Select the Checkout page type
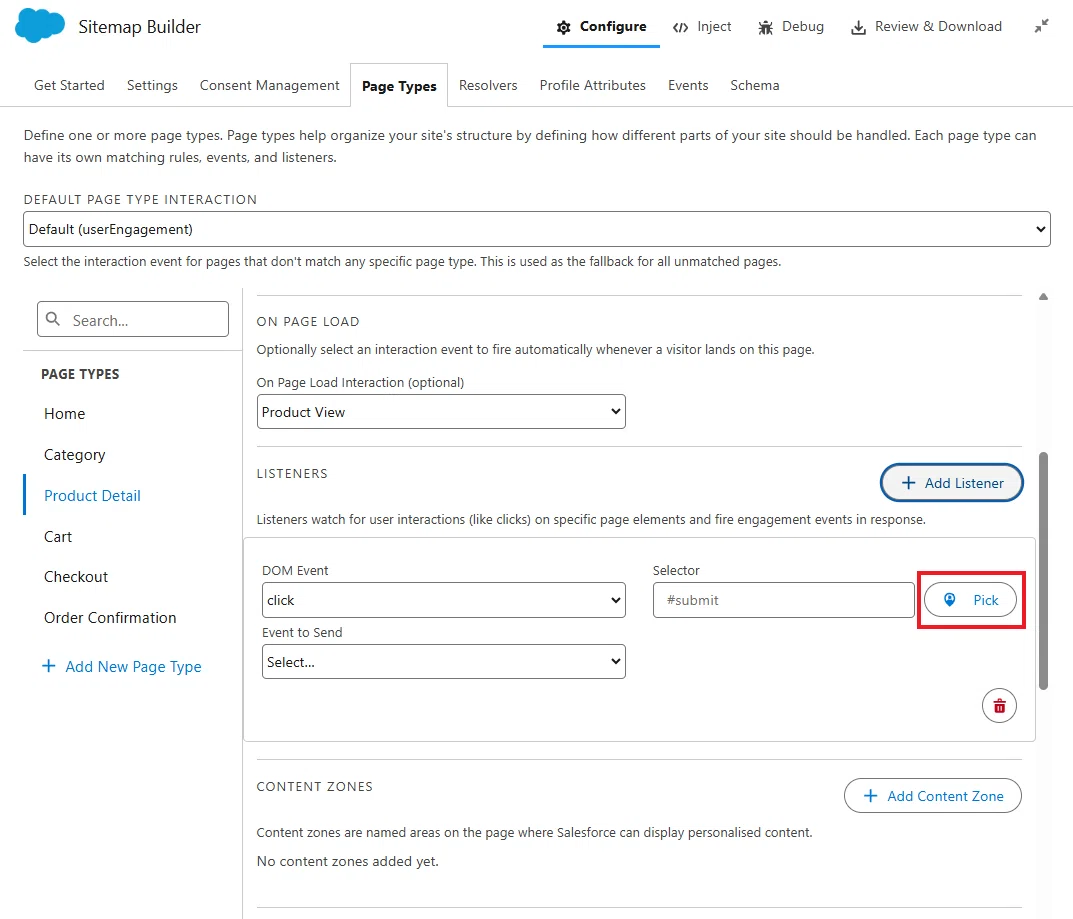Viewport: 1073px width, 919px height. (x=76, y=577)
